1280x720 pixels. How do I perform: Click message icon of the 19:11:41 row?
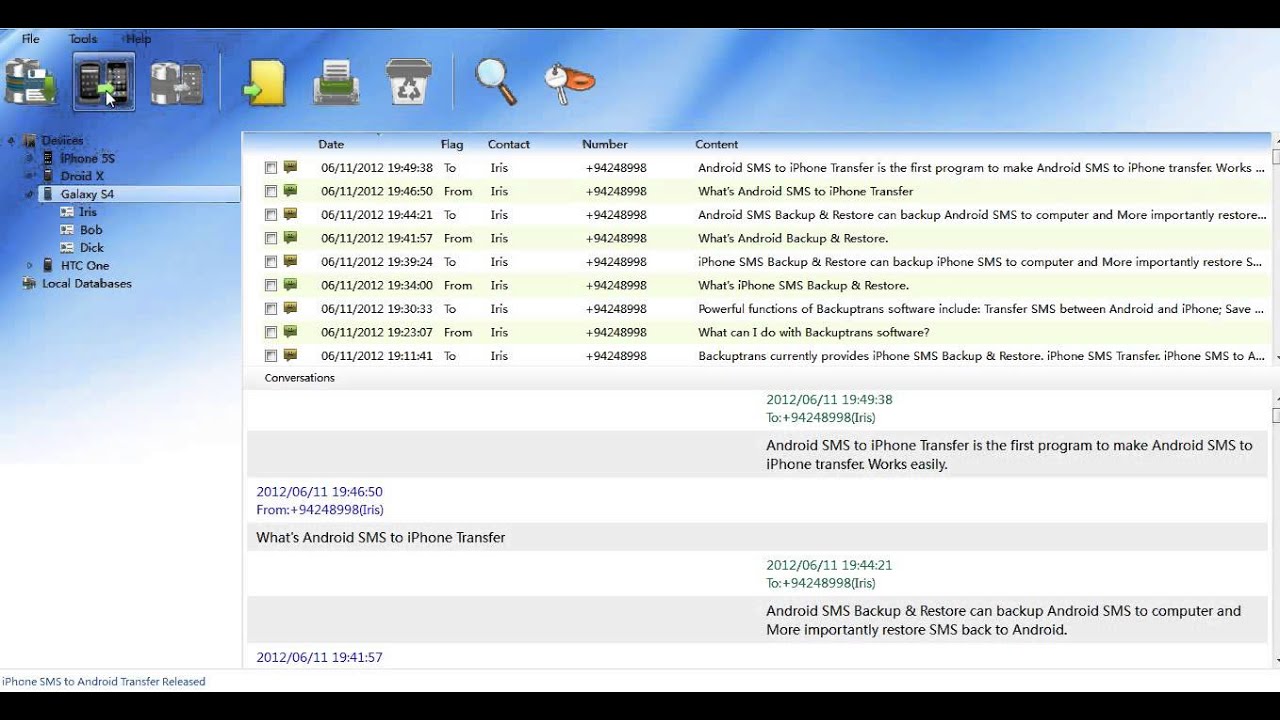coord(290,355)
